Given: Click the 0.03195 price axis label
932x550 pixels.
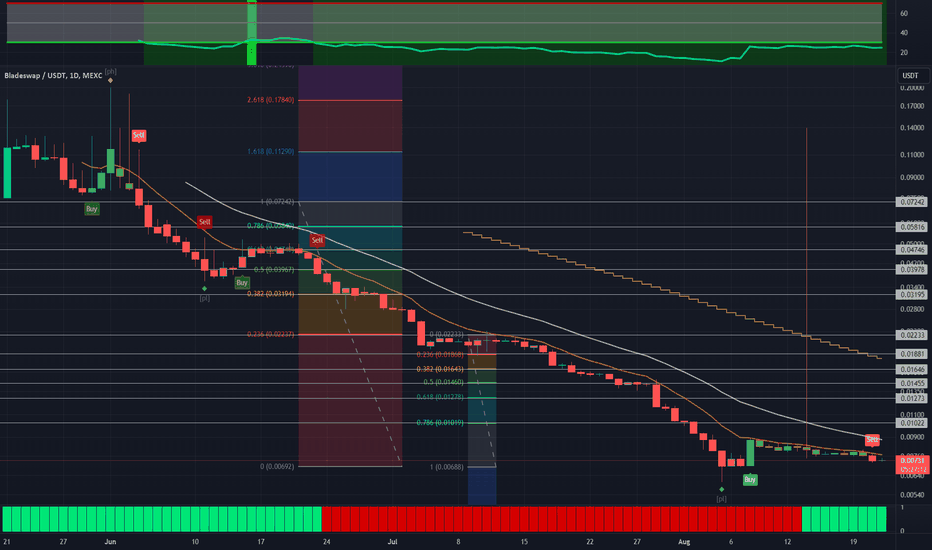Looking at the screenshot, I should [912, 294].
